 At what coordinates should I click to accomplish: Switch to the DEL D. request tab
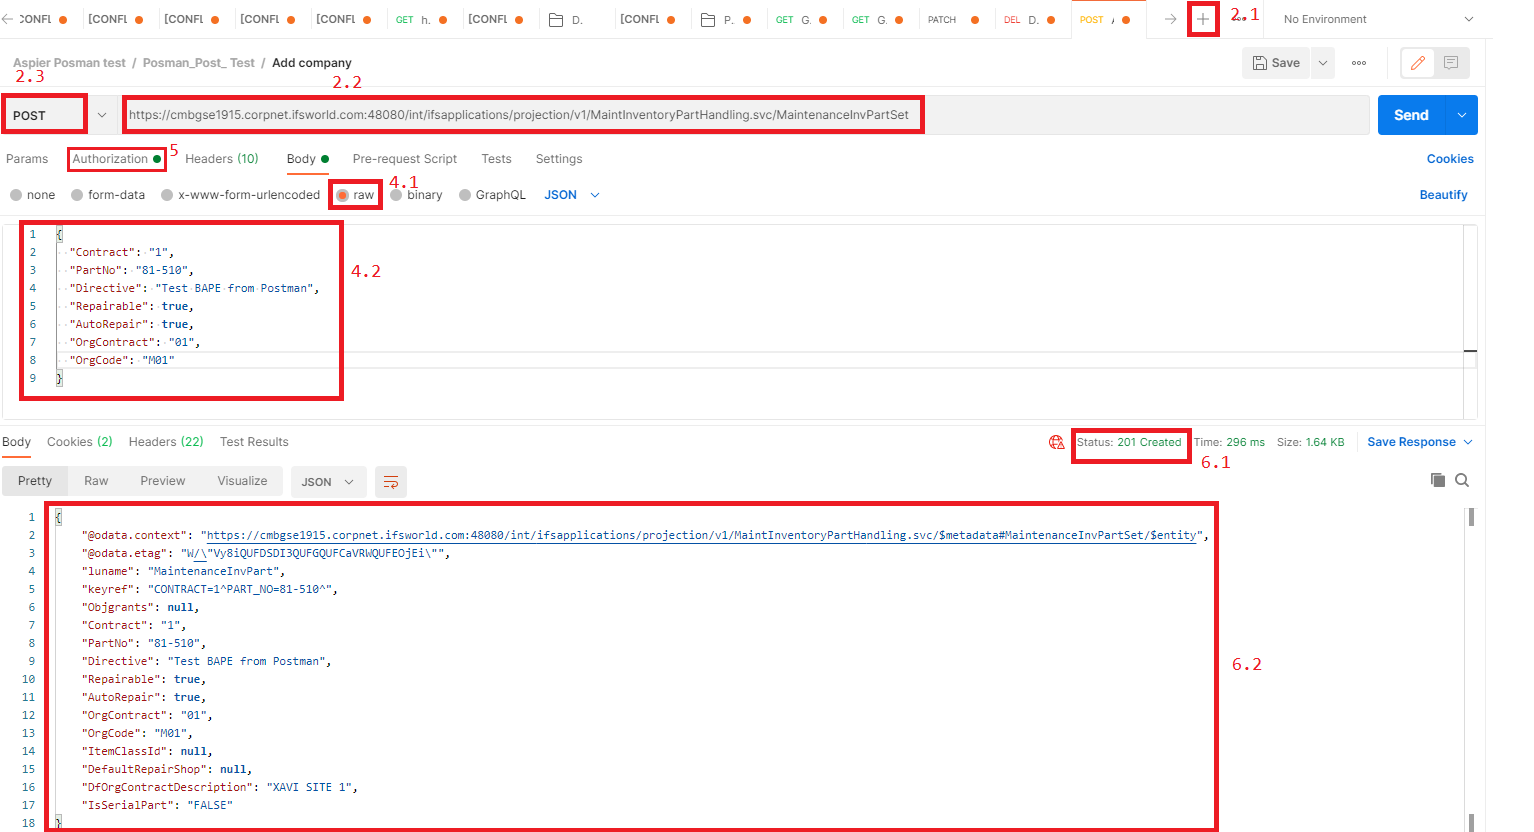pos(1030,19)
